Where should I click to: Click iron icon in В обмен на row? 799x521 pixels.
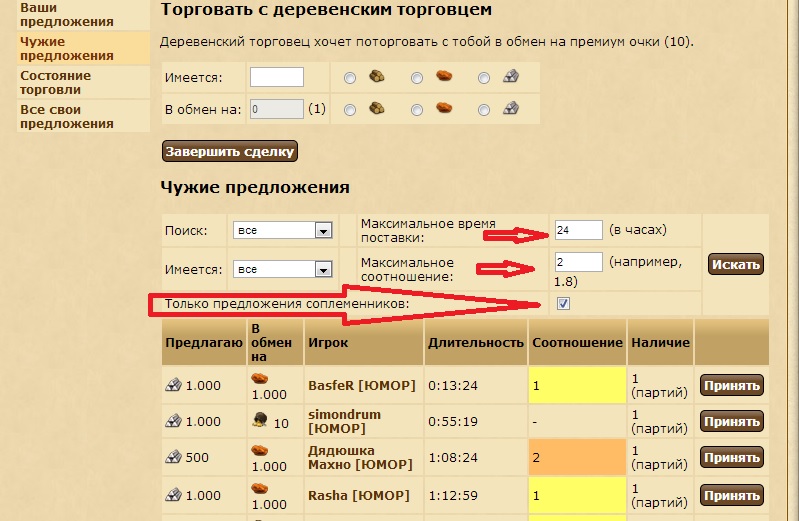click(511, 108)
